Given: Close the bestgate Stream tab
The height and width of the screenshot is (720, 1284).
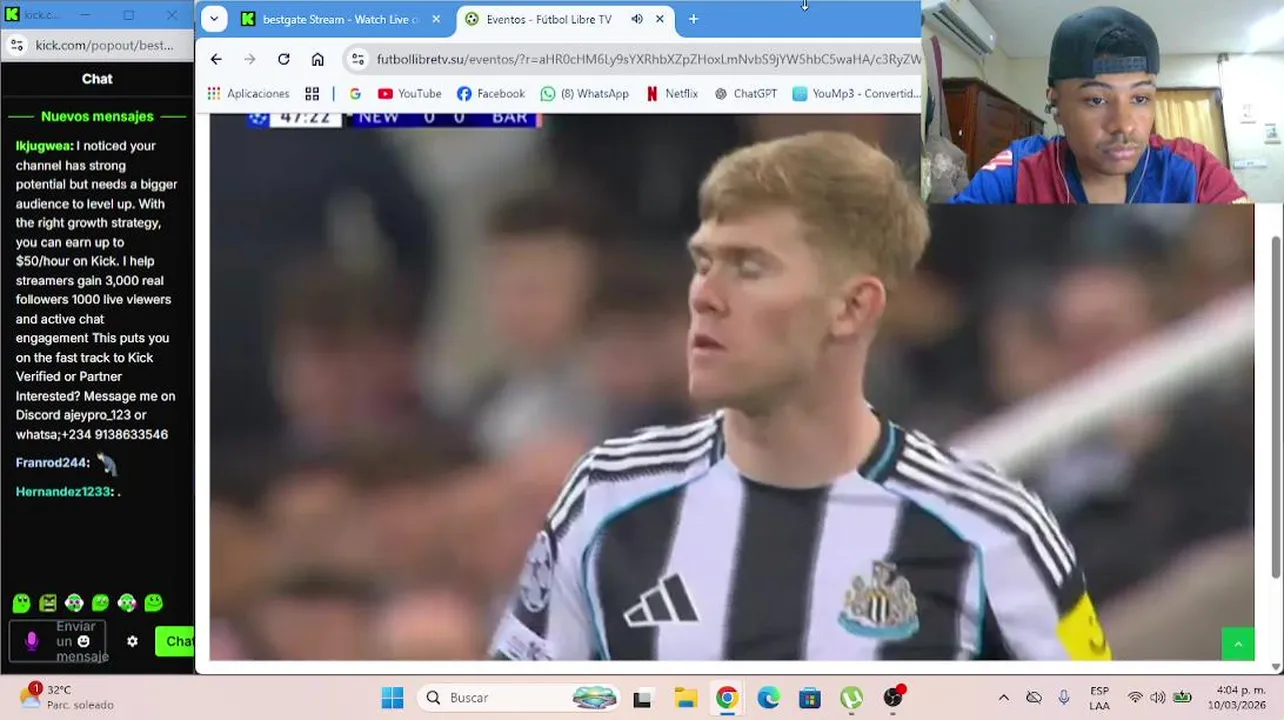Looking at the screenshot, I should click(x=436, y=19).
